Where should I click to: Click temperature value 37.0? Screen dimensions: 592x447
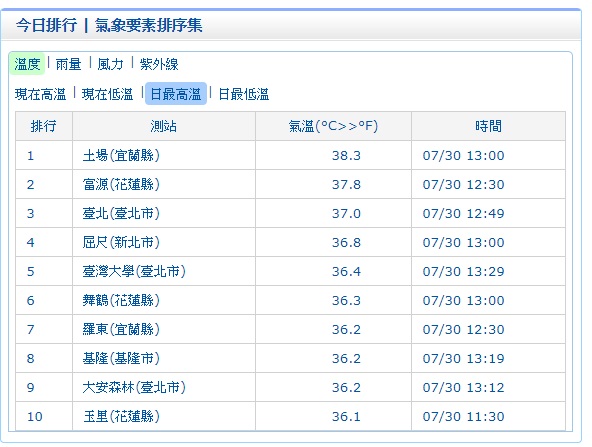pos(346,214)
